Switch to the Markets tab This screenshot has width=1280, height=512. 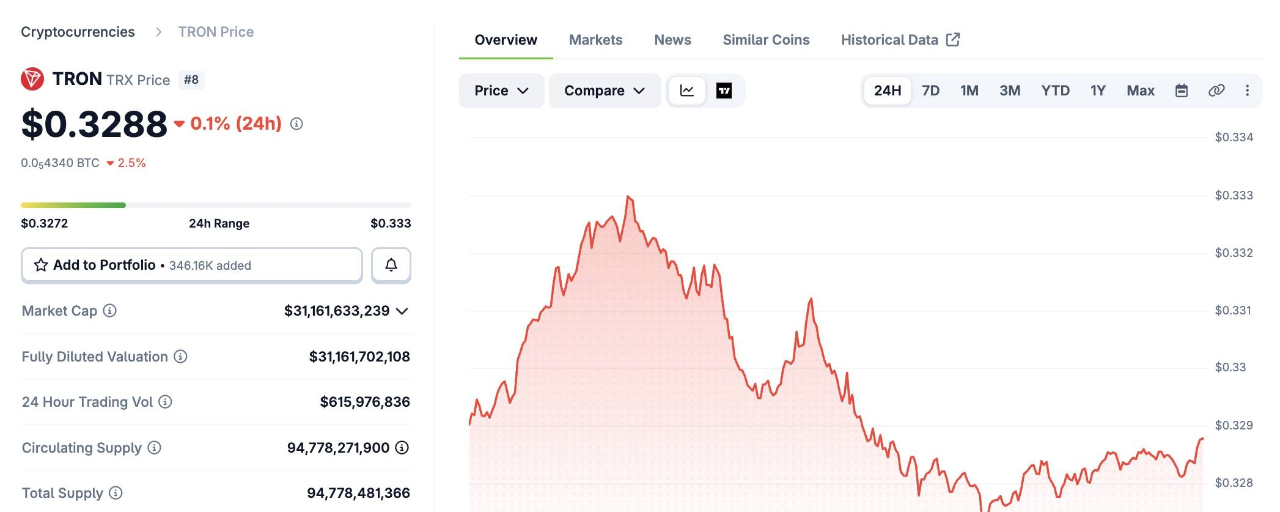pyautogui.click(x=596, y=40)
